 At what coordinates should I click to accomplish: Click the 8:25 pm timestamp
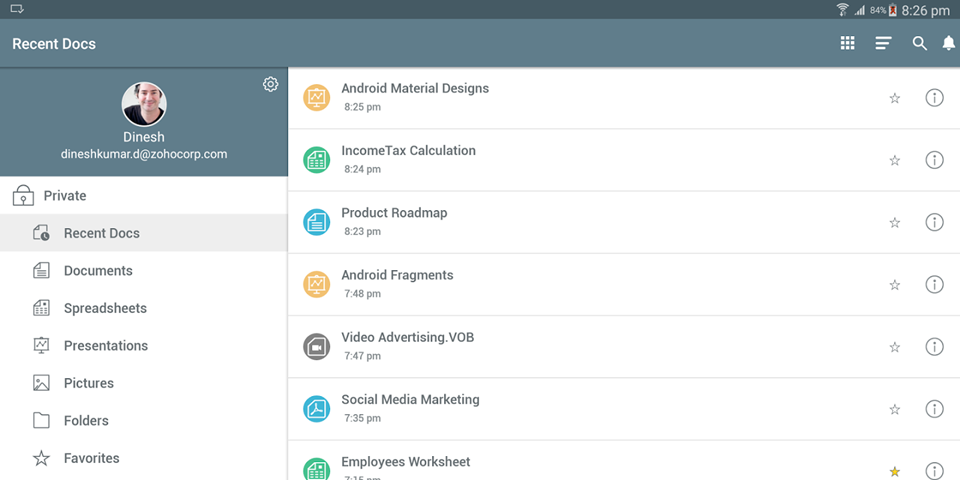(x=362, y=107)
